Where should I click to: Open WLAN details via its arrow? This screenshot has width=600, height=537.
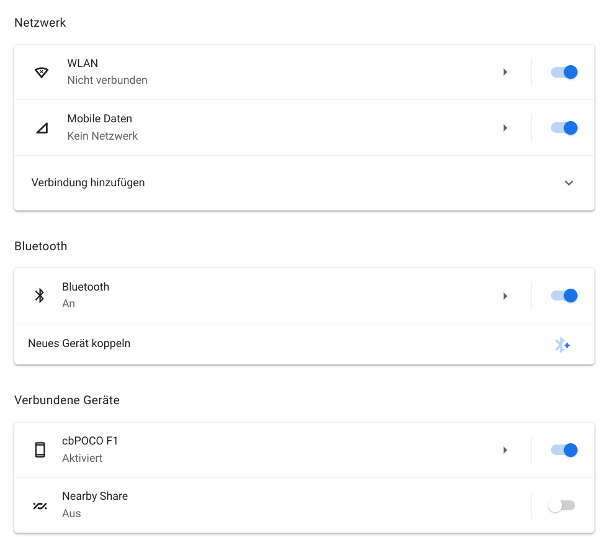pyautogui.click(x=505, y=72)
